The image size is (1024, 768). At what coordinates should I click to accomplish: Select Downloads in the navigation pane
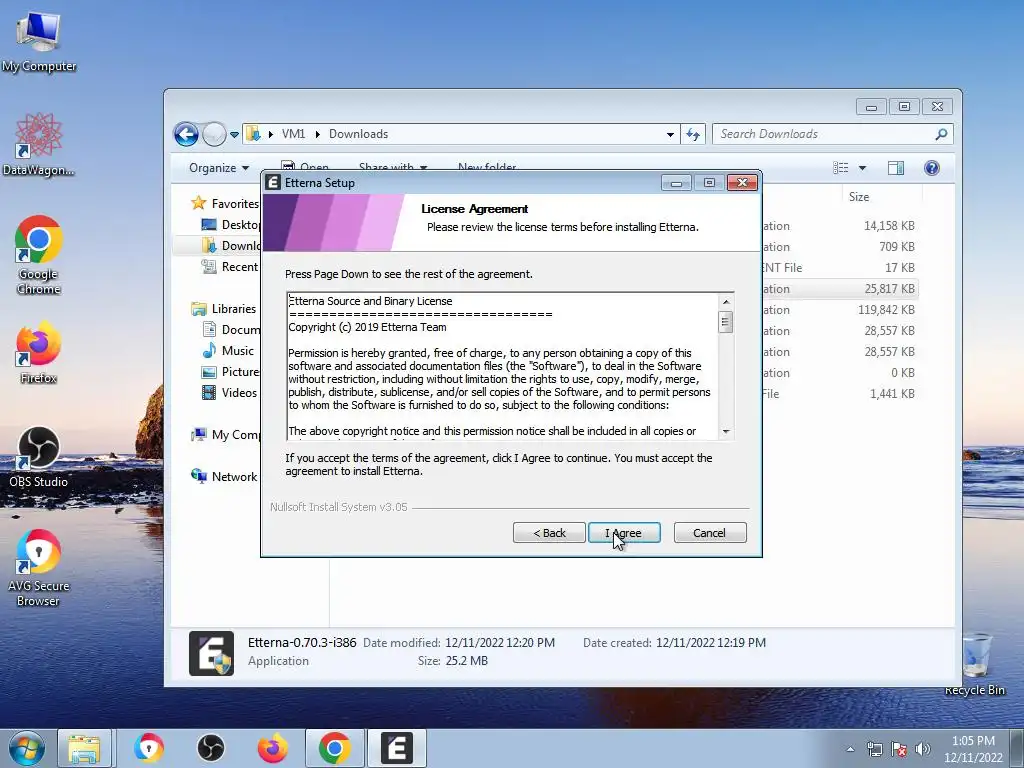tap(231, 246)
